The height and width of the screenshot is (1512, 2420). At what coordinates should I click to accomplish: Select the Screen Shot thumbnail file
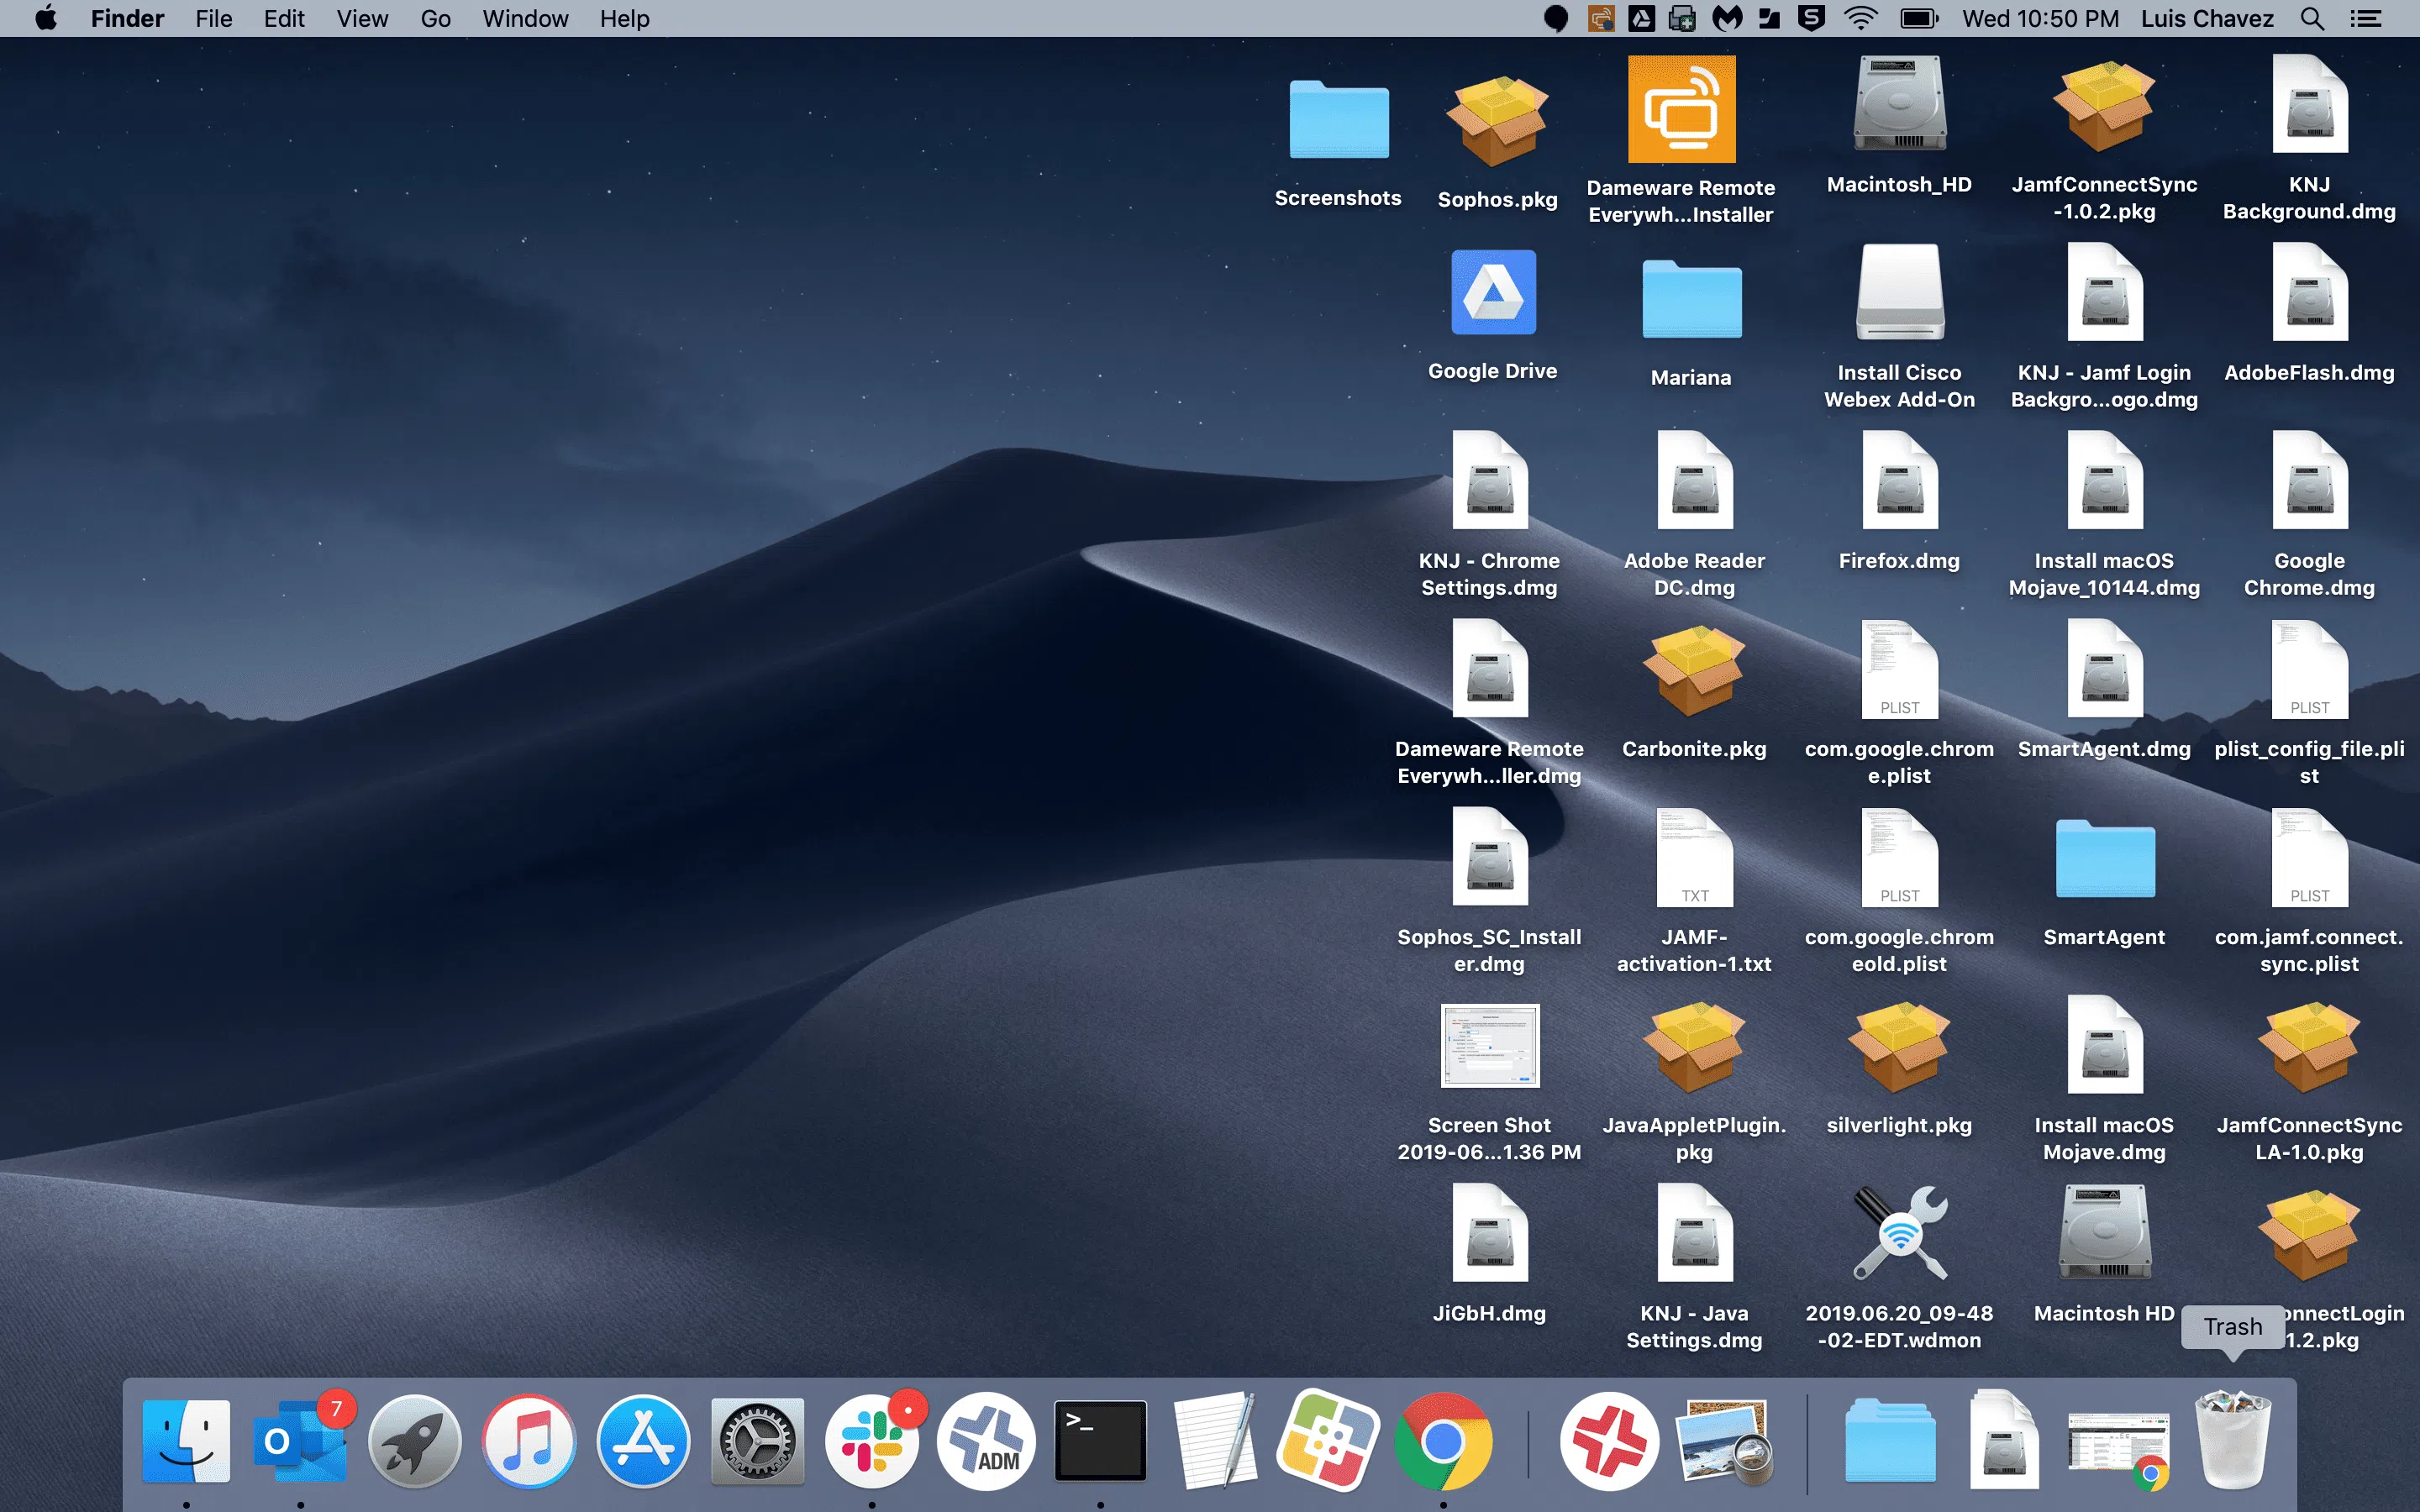(x=1489, y=1046)
